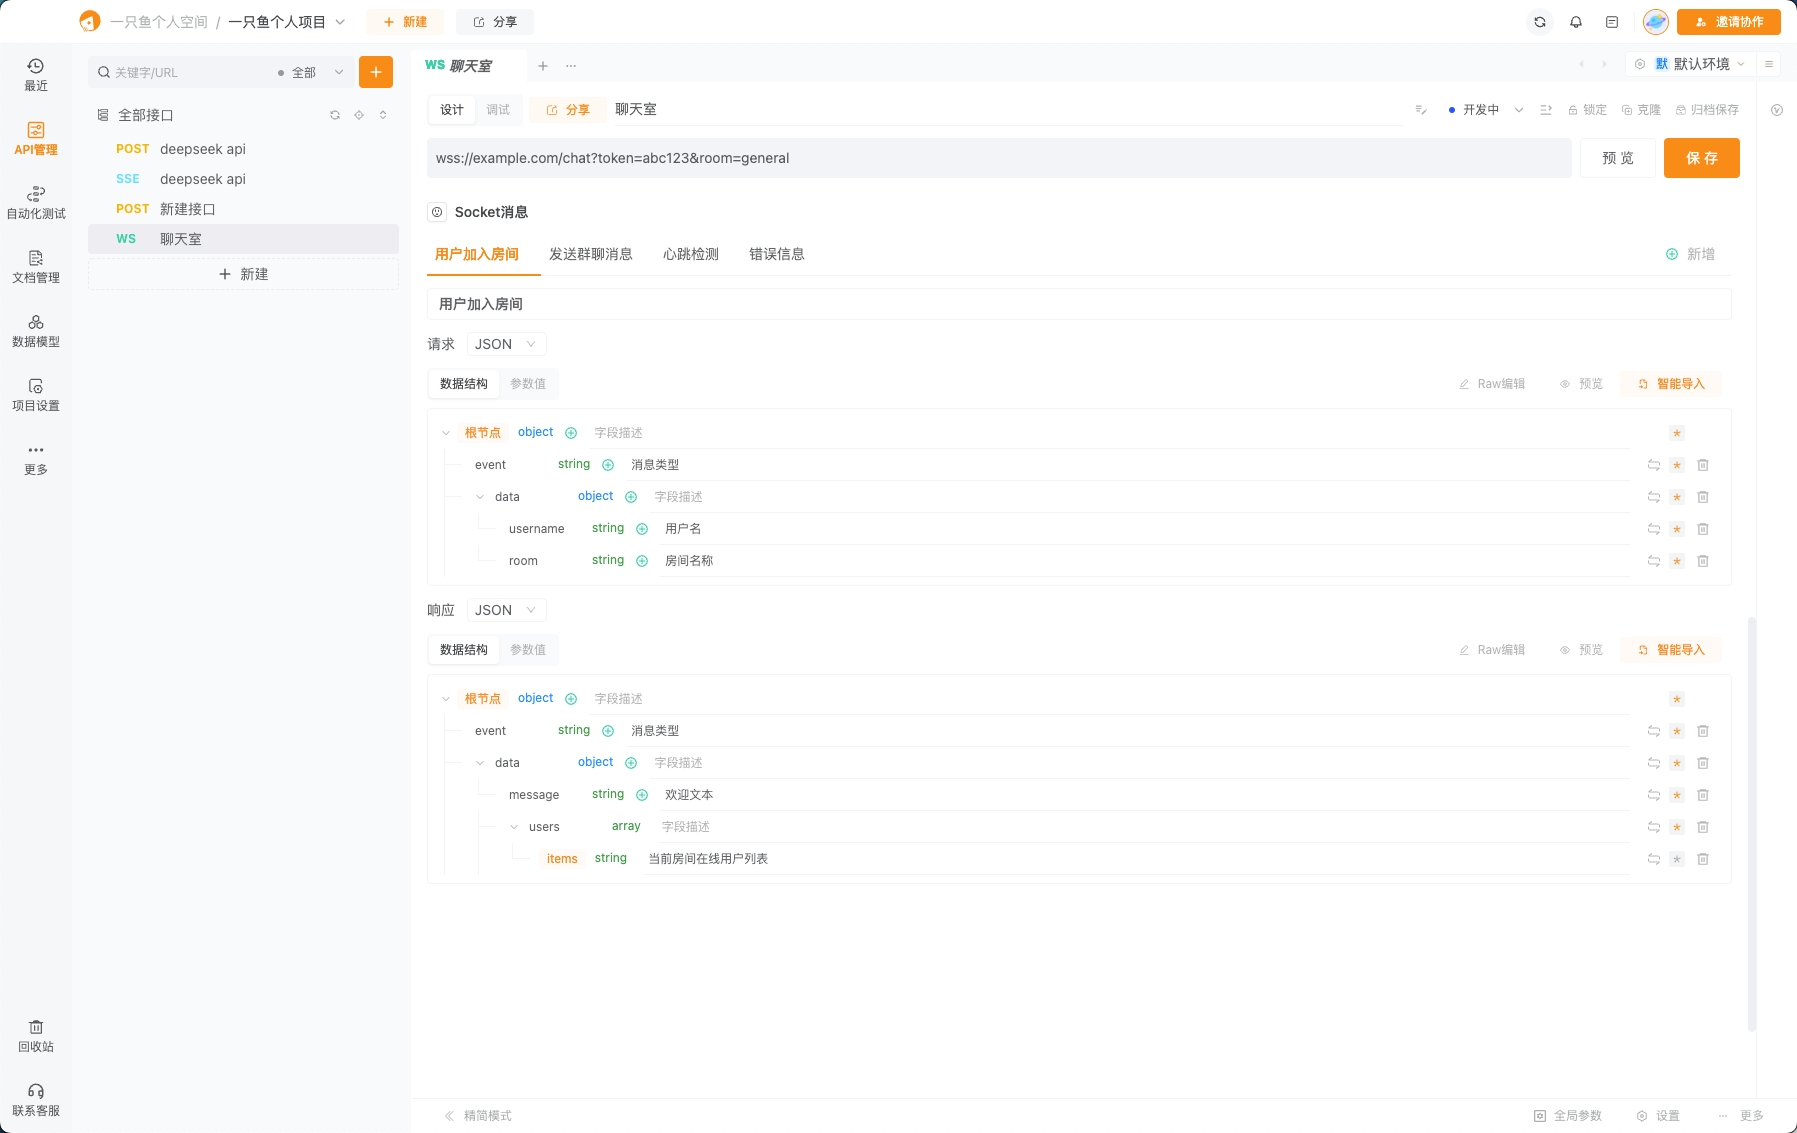Open the 默认环境 environment dropdown
This screenshot has width=1797, height=1133.
[x=1700, y=64]
